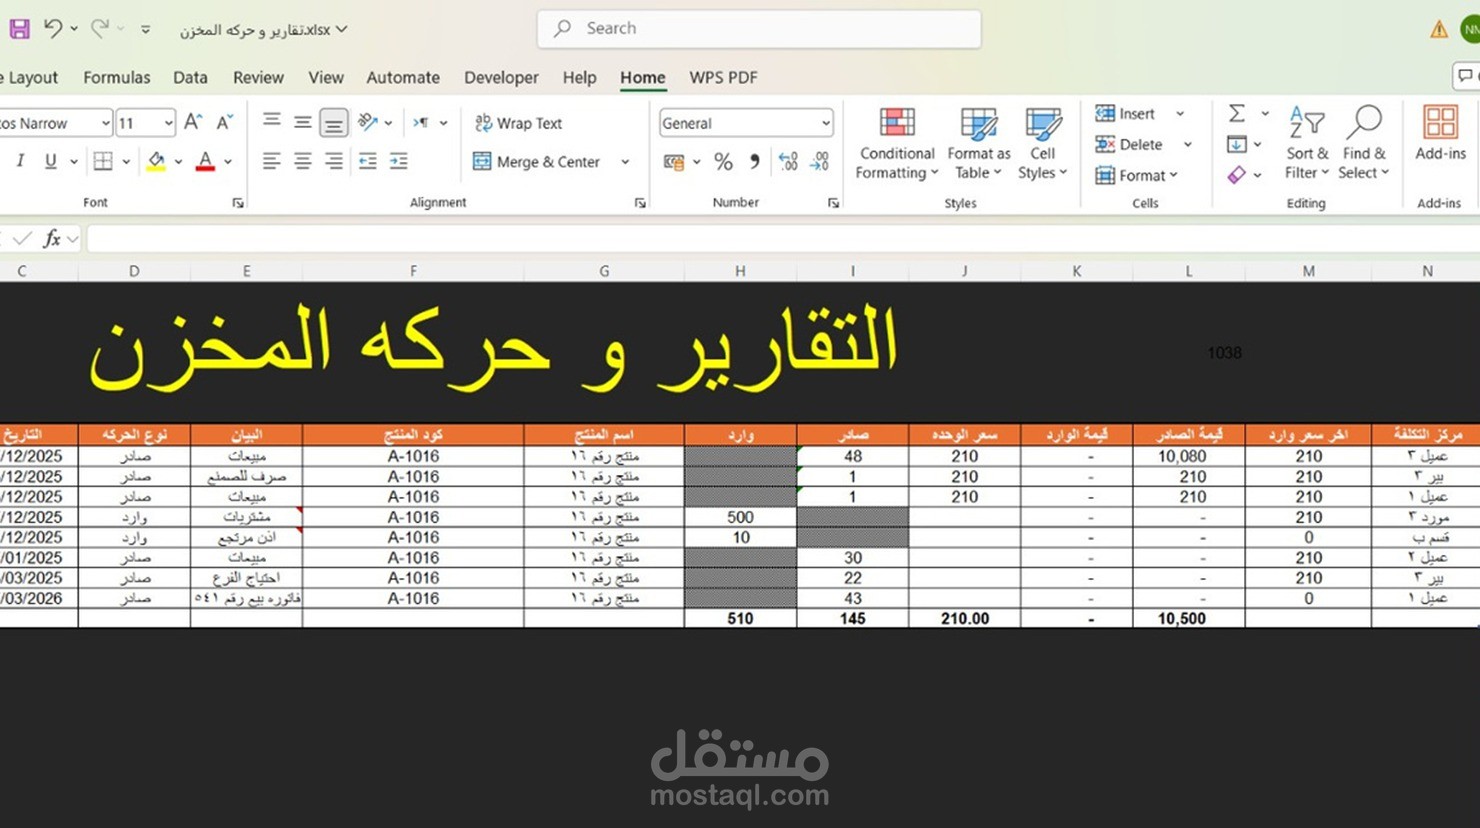1480x828 pixels.
Task: Click Insert cells button
Action: click(x=1126, y=114)
